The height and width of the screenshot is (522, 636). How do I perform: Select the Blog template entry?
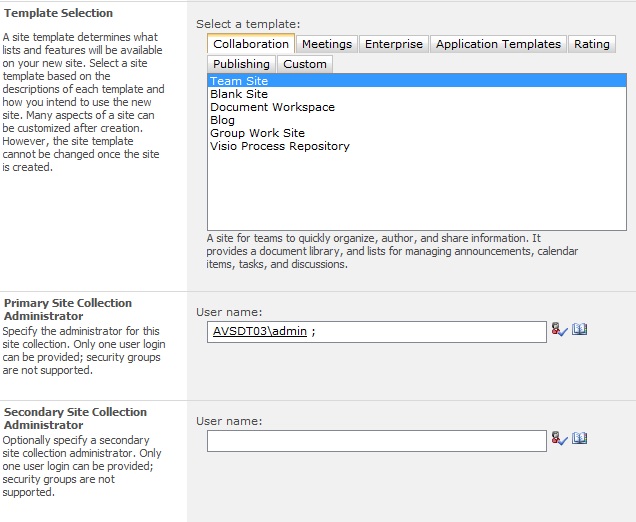417,120
